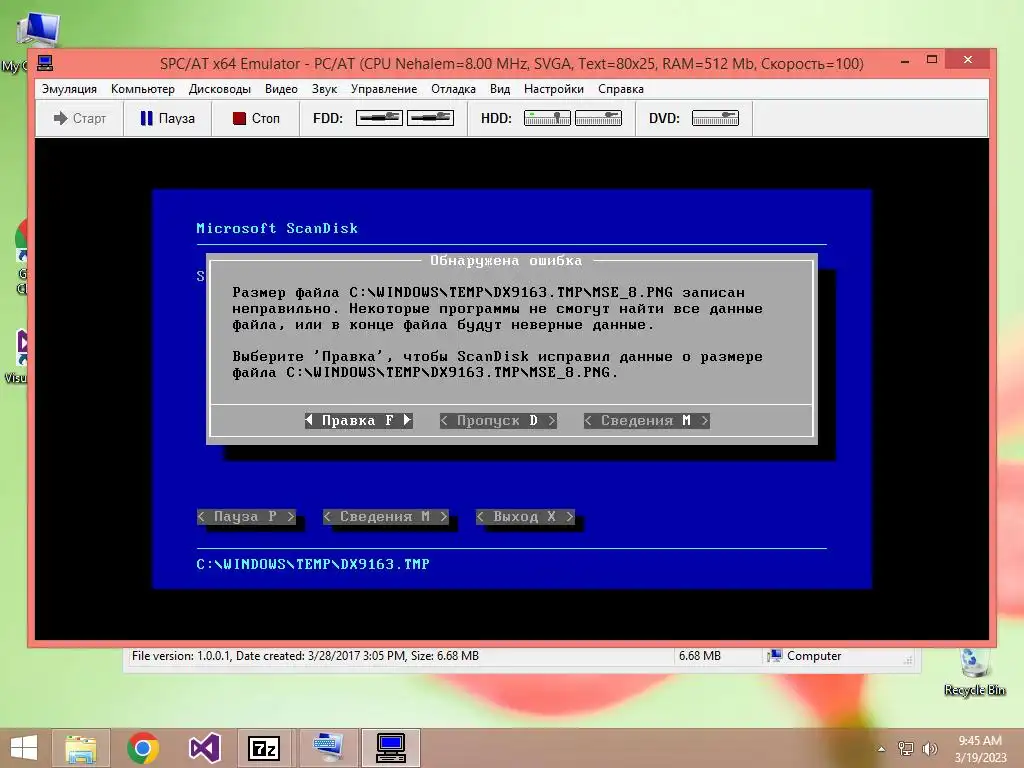Stop emulation with Стоп button
This screenshot has width=1024, height=768.
(x=256, y=118)
